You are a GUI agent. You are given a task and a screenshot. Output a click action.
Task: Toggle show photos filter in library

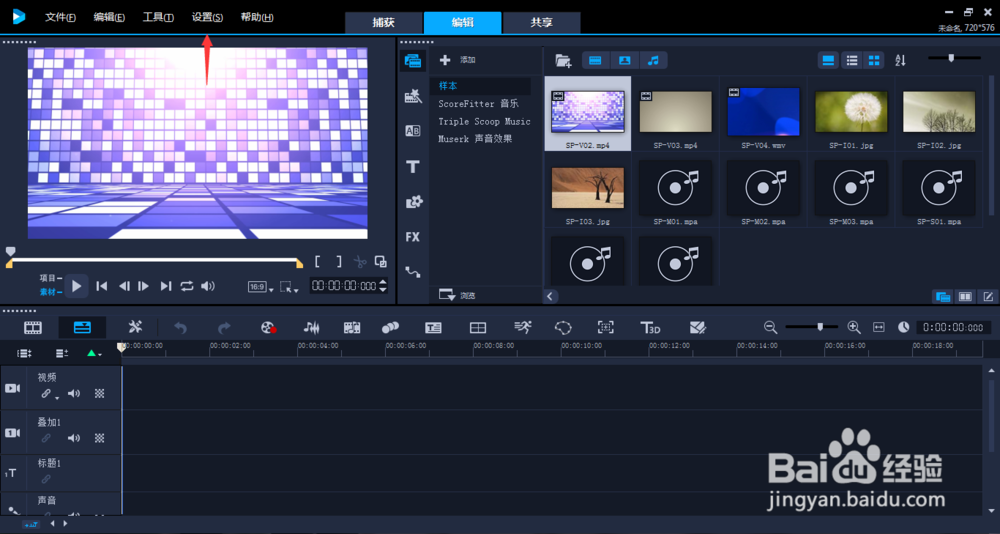pyautogui.click(x=625, y=61)
